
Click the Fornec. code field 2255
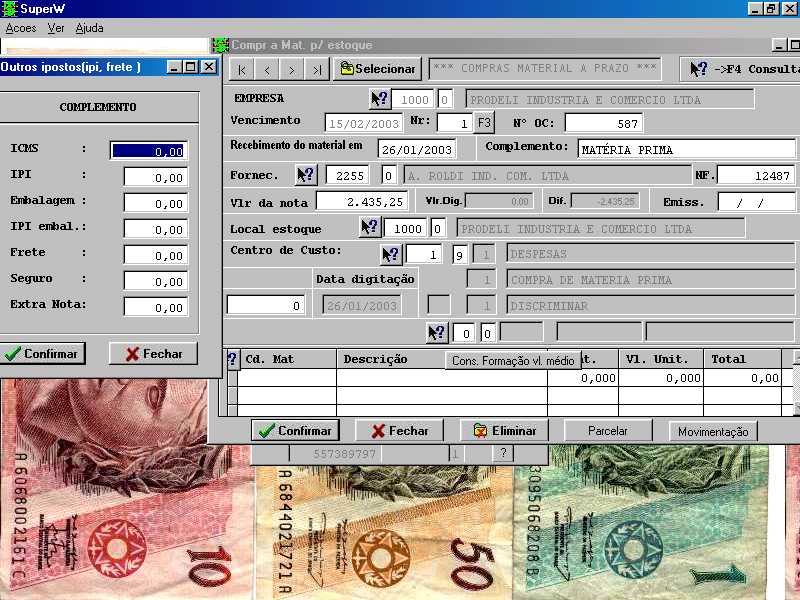pos(349,176)
